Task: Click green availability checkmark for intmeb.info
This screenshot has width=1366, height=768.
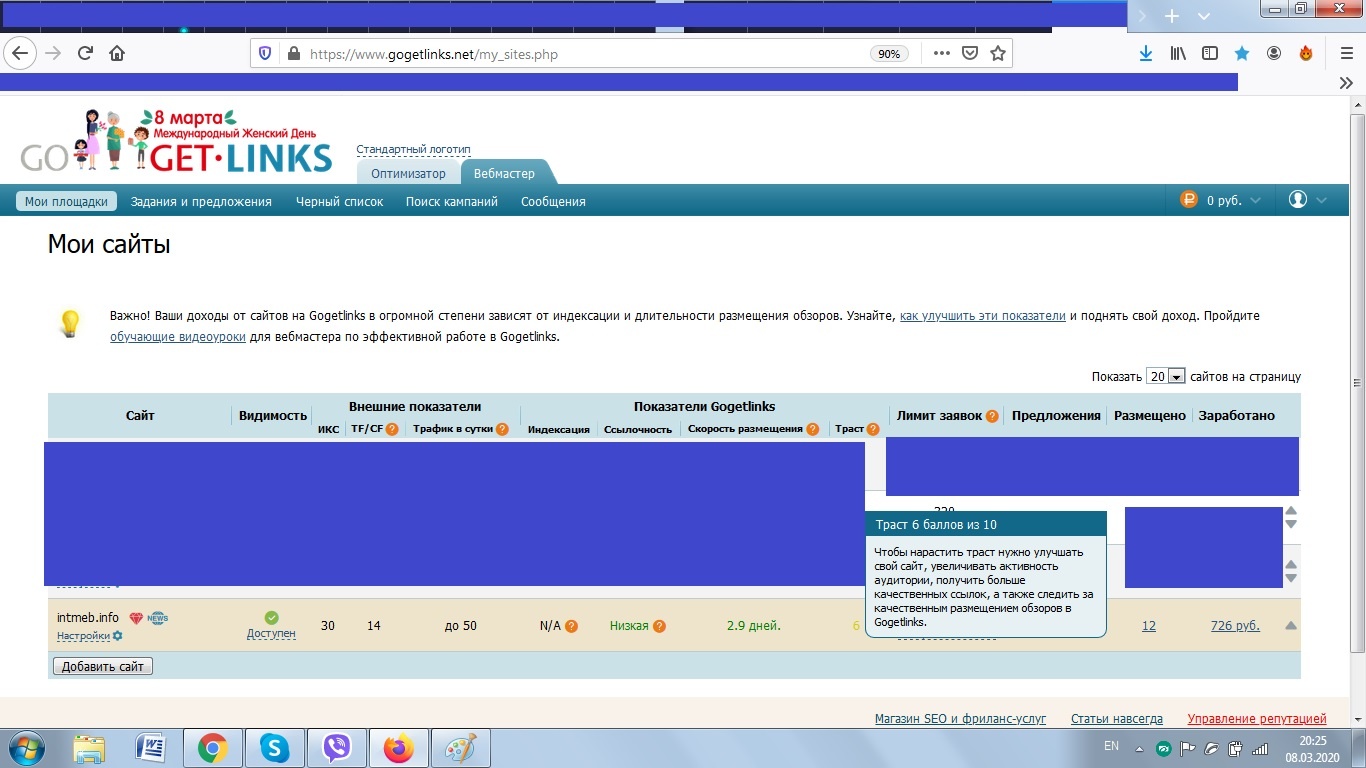Action: click(x=271, y=618)
